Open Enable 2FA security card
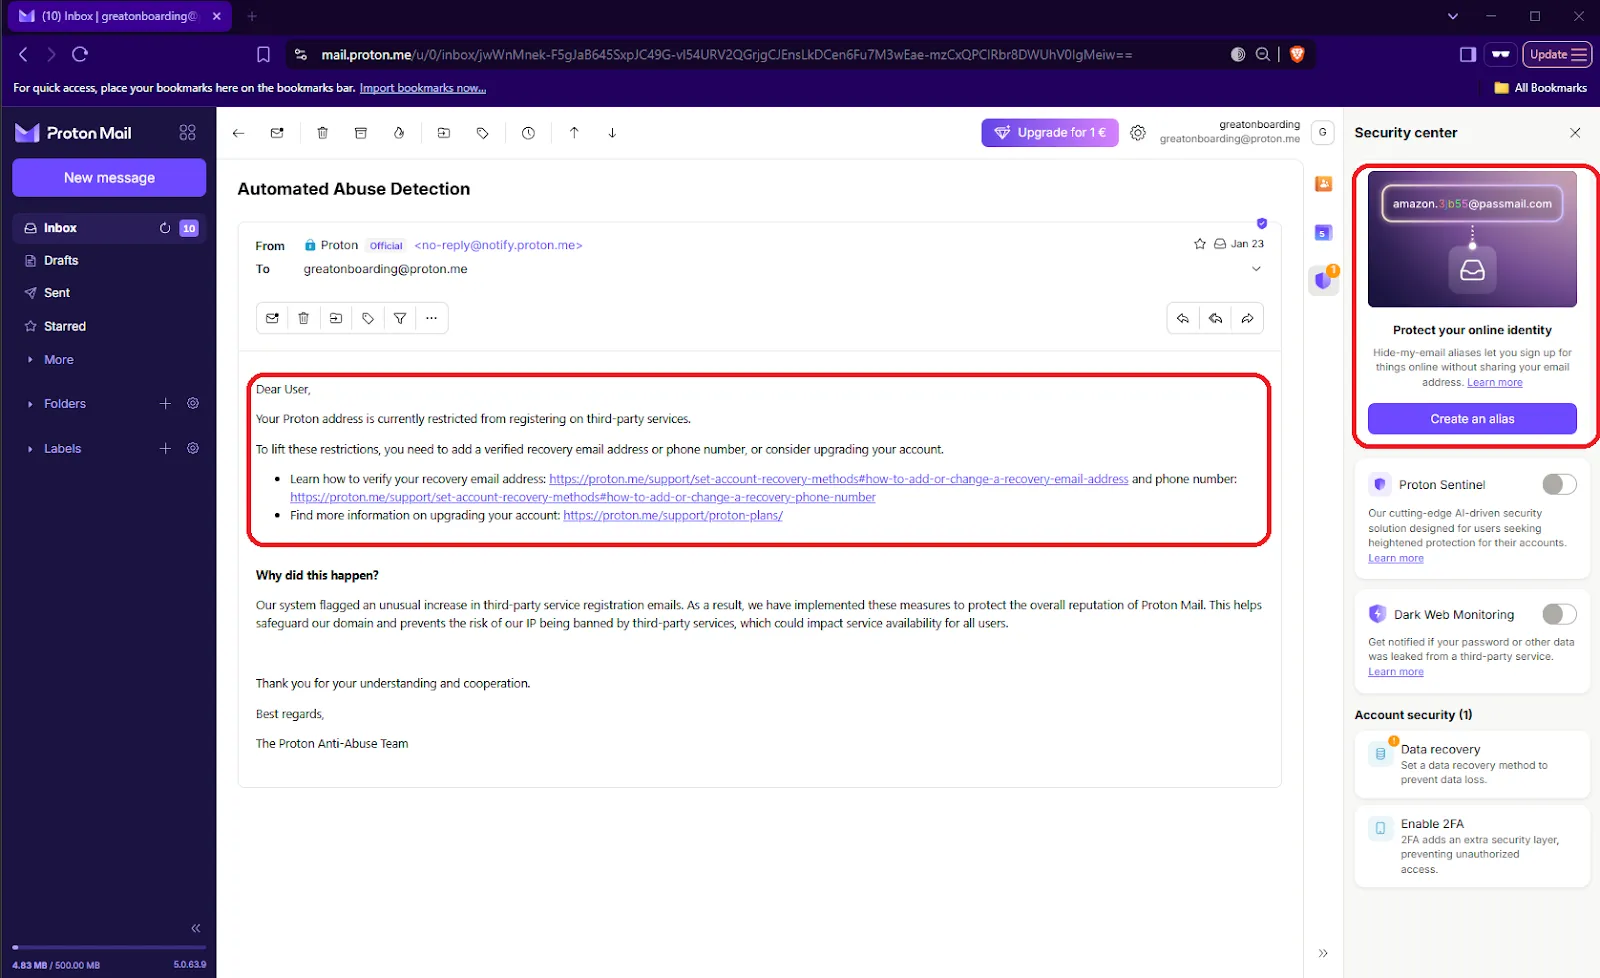The image size is (1600, 978). click(1472, 846)
